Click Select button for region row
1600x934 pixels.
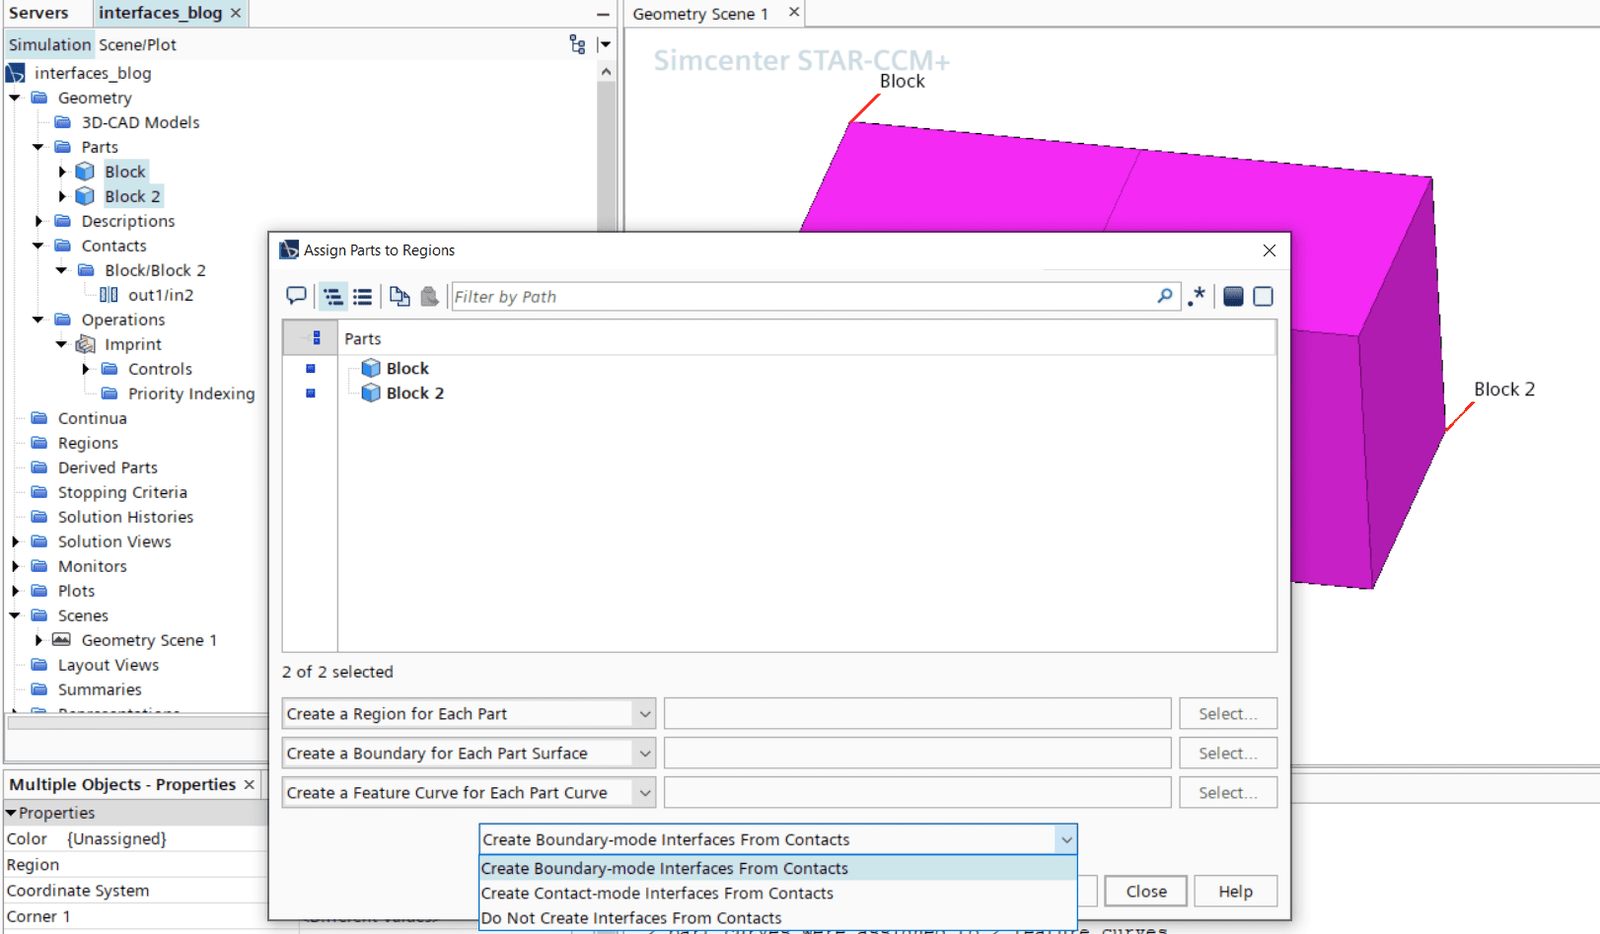(1228, 714)
